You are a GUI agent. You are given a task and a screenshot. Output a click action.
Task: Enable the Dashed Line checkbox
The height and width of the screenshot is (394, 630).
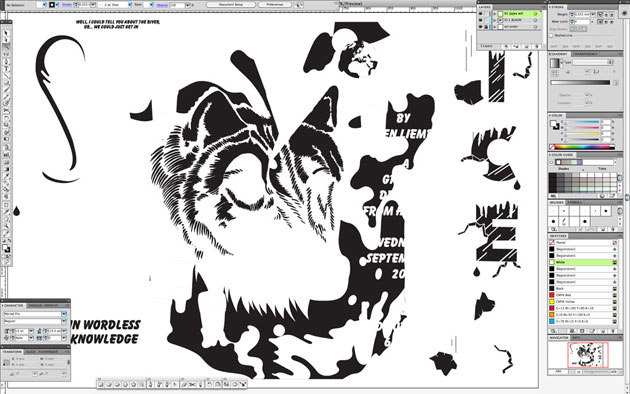pos(552,35)
